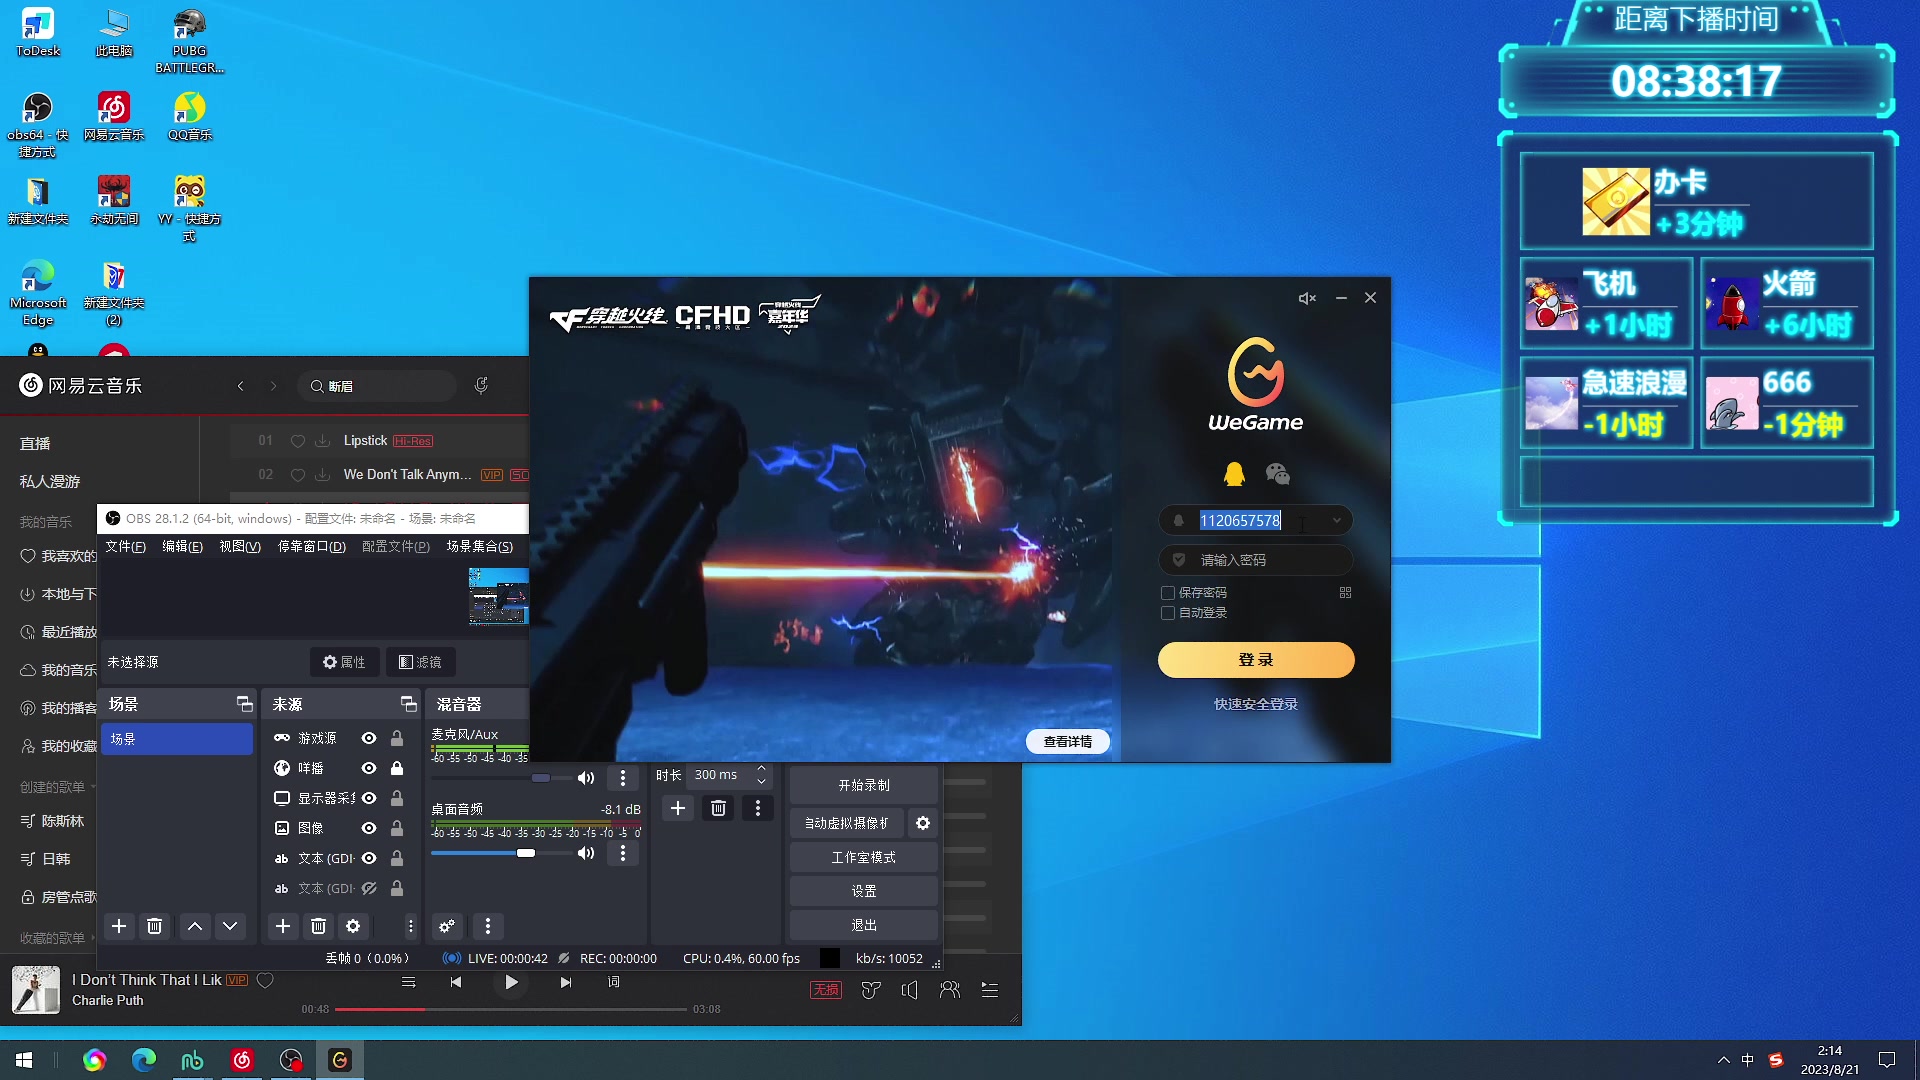Open NetEase Music playlist queue icon
This screenshot has height=1080, width=1920.
point(990,990)
